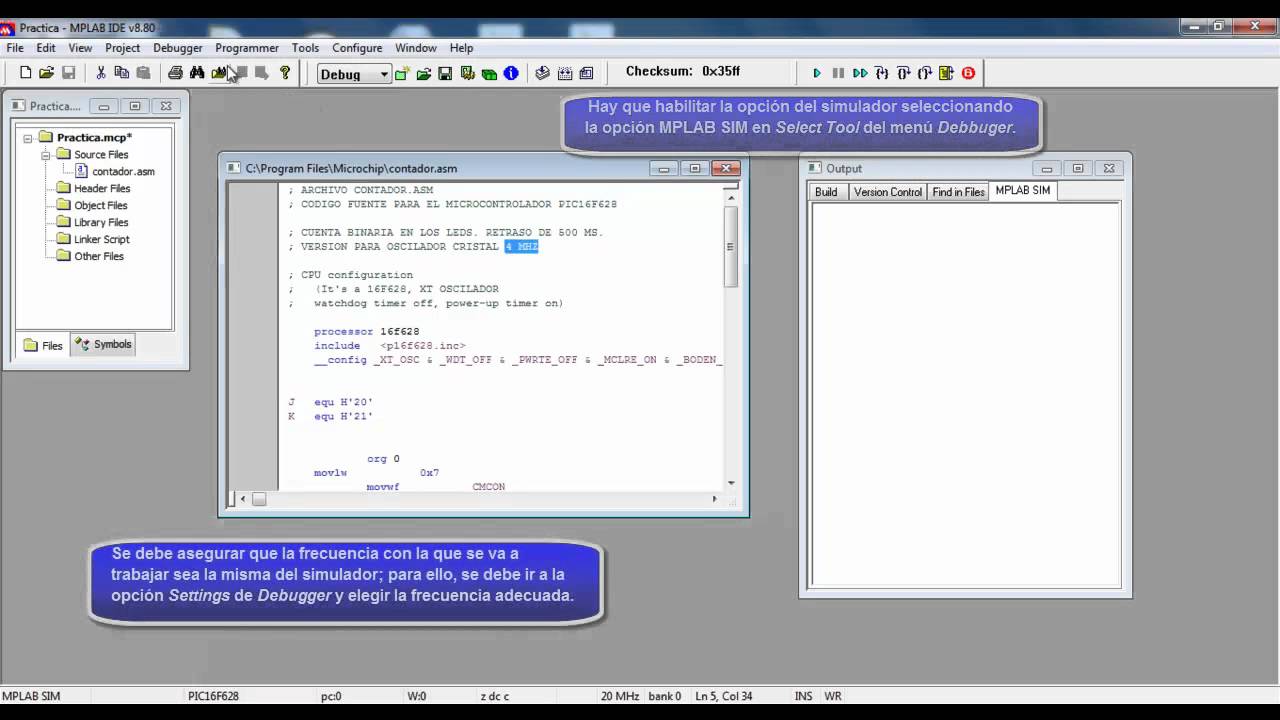Click the Open File folder icon
This screenshot has width=1280, height=720.
pyautogui.click(x=47, y=73)
